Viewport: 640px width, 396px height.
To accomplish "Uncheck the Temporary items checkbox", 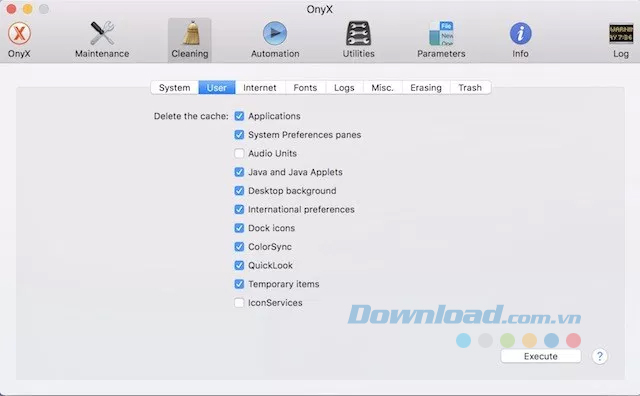I will (x=239, y=284).
